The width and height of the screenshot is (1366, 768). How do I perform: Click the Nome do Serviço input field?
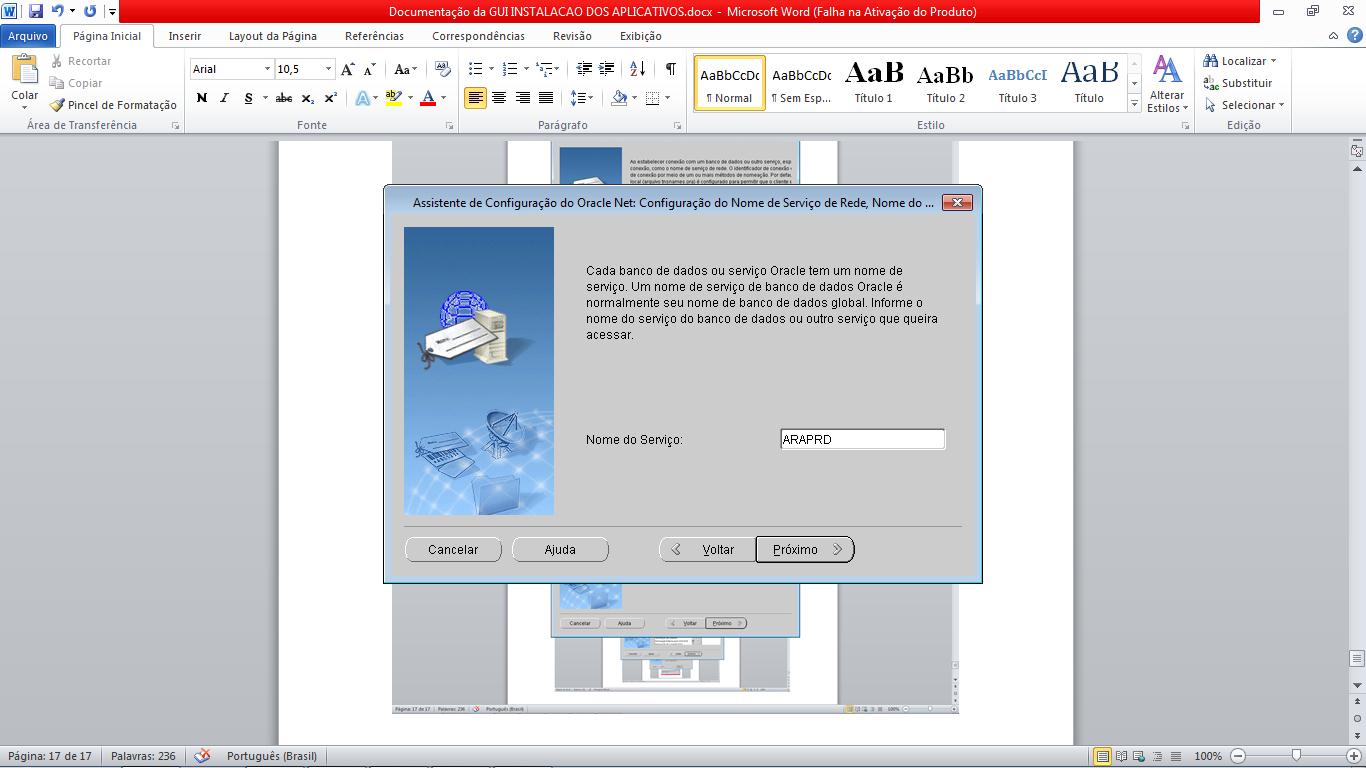coord(862,438)
